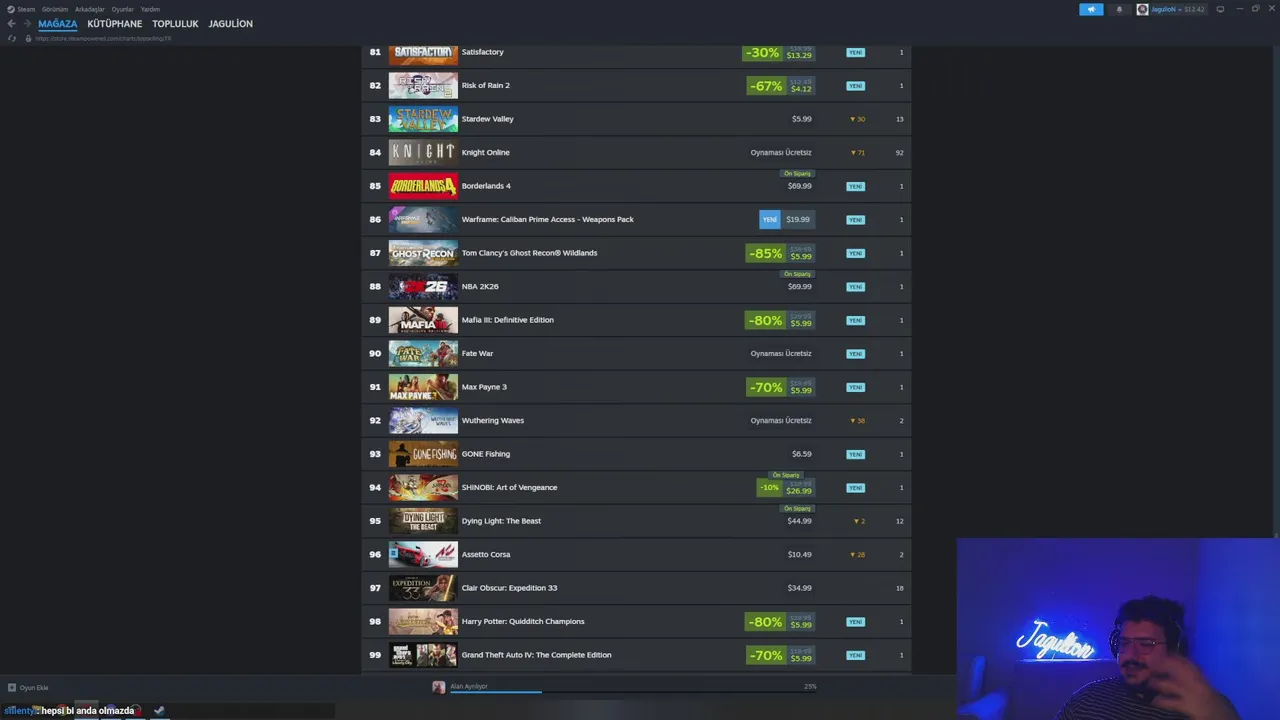Open the Grand Theft Auto IV thumbnail
Screen dimensions: 1280x720
pyautogui.click(x=423, y=655)
